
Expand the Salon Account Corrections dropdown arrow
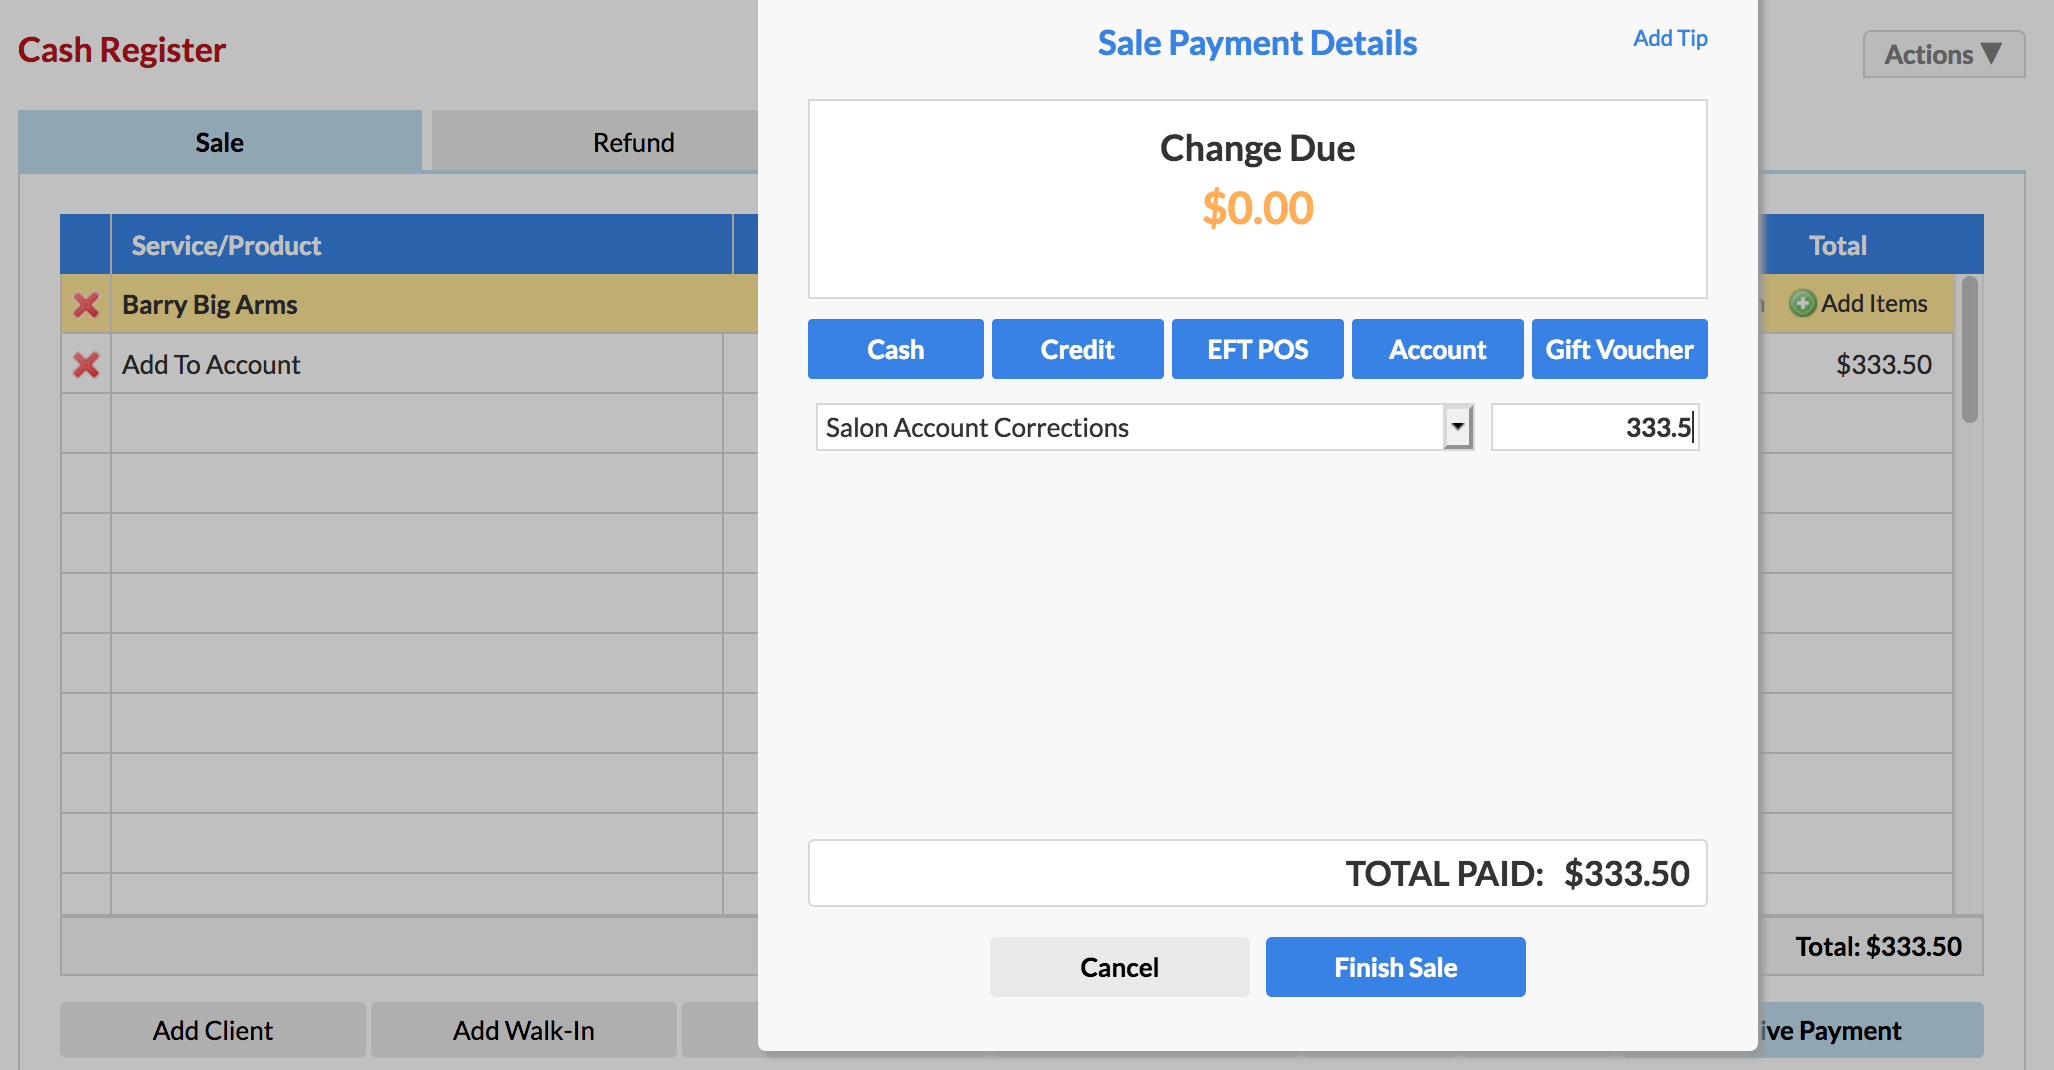(x=1458, y=428)
